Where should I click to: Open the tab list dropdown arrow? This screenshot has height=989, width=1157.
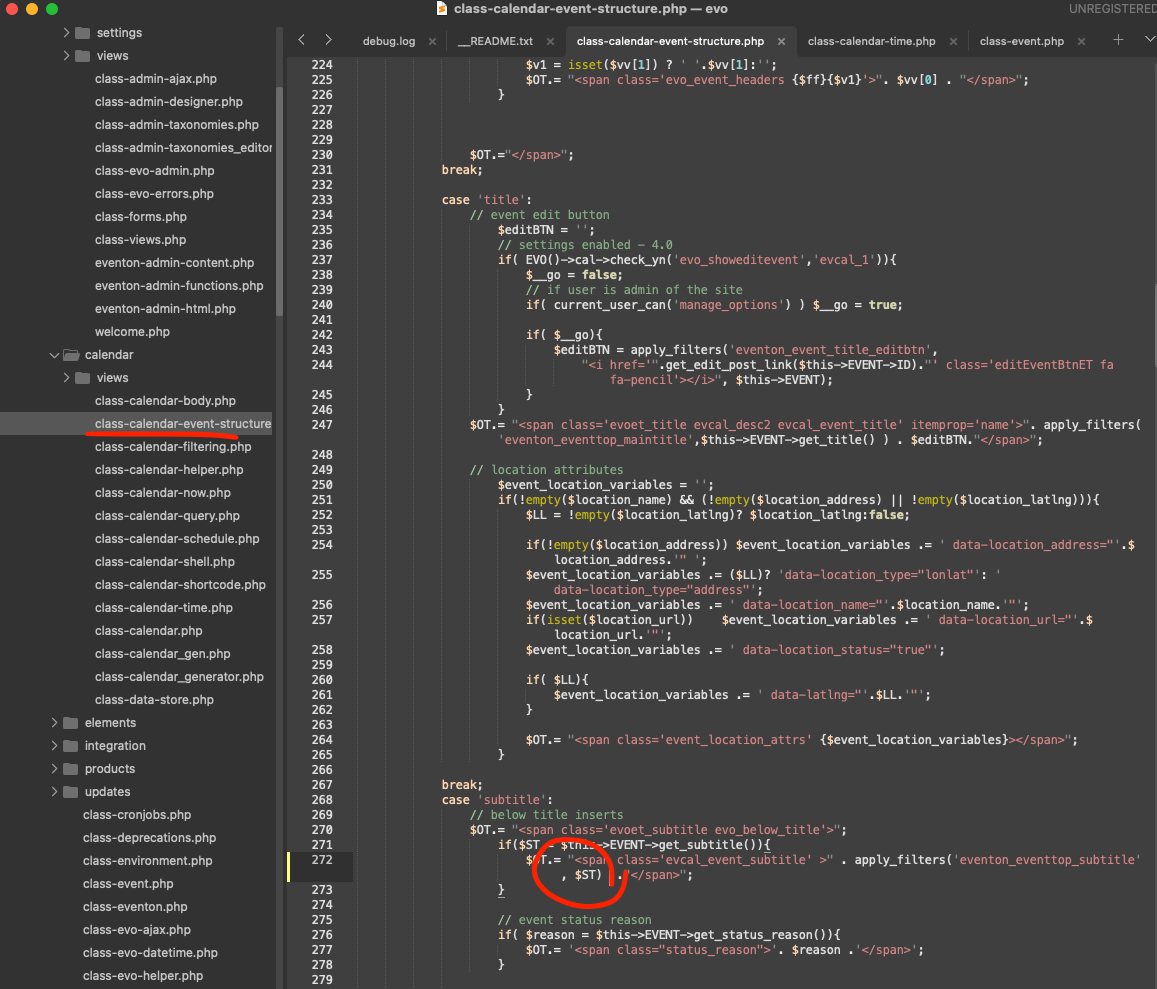[1149, 39]
